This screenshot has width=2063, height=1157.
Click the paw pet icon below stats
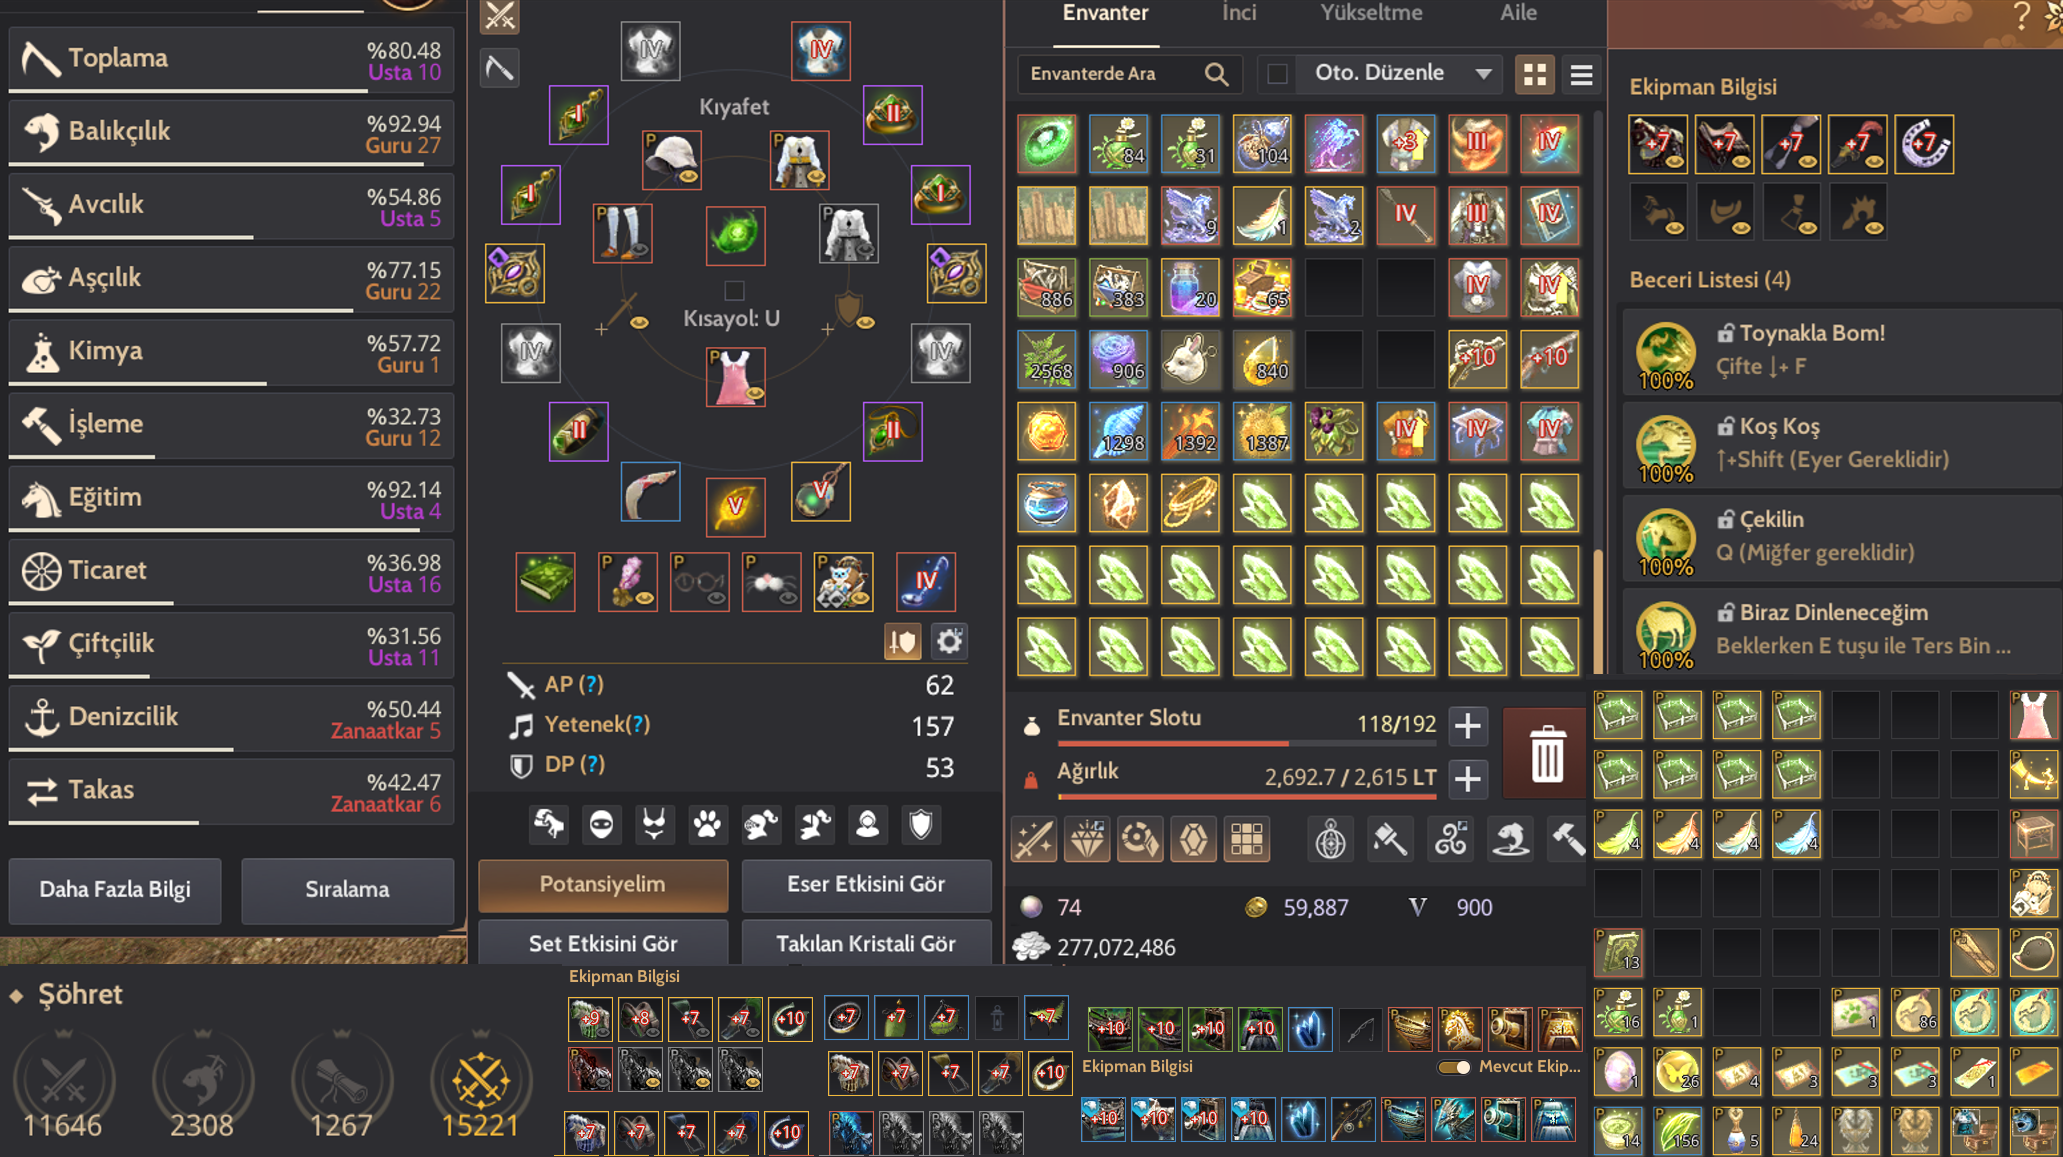pyautogui.click(x=707, y=825)
